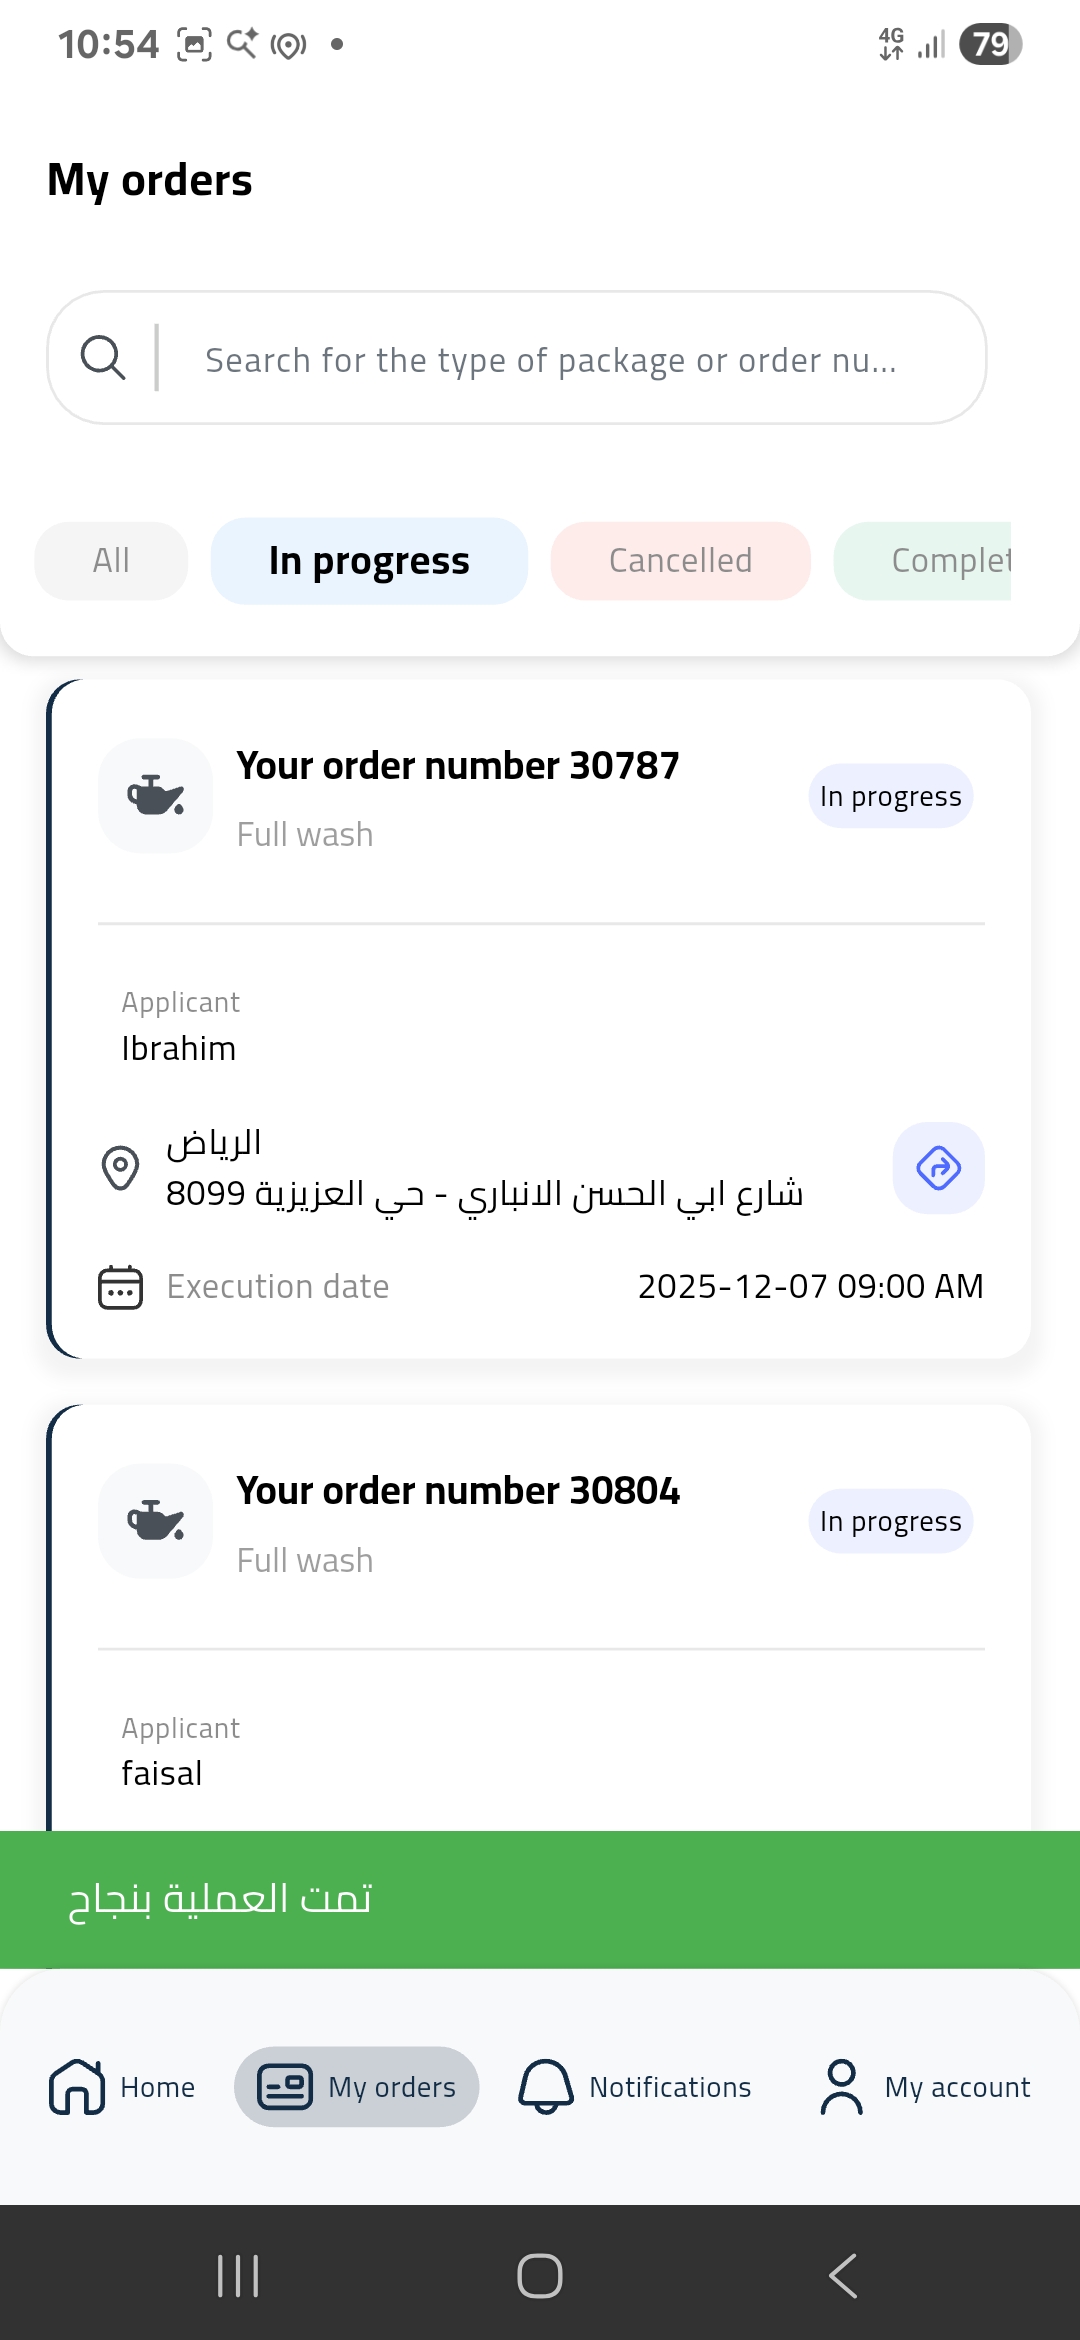Image resolution: width=1080 pixels, height=2340 pixels.
Task: Tap the oil can icon for order 30804
Action: tap(155, 1521)
